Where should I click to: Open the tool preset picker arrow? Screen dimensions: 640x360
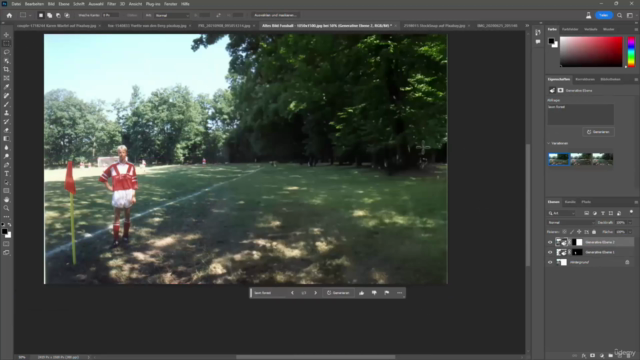[30, 15]
